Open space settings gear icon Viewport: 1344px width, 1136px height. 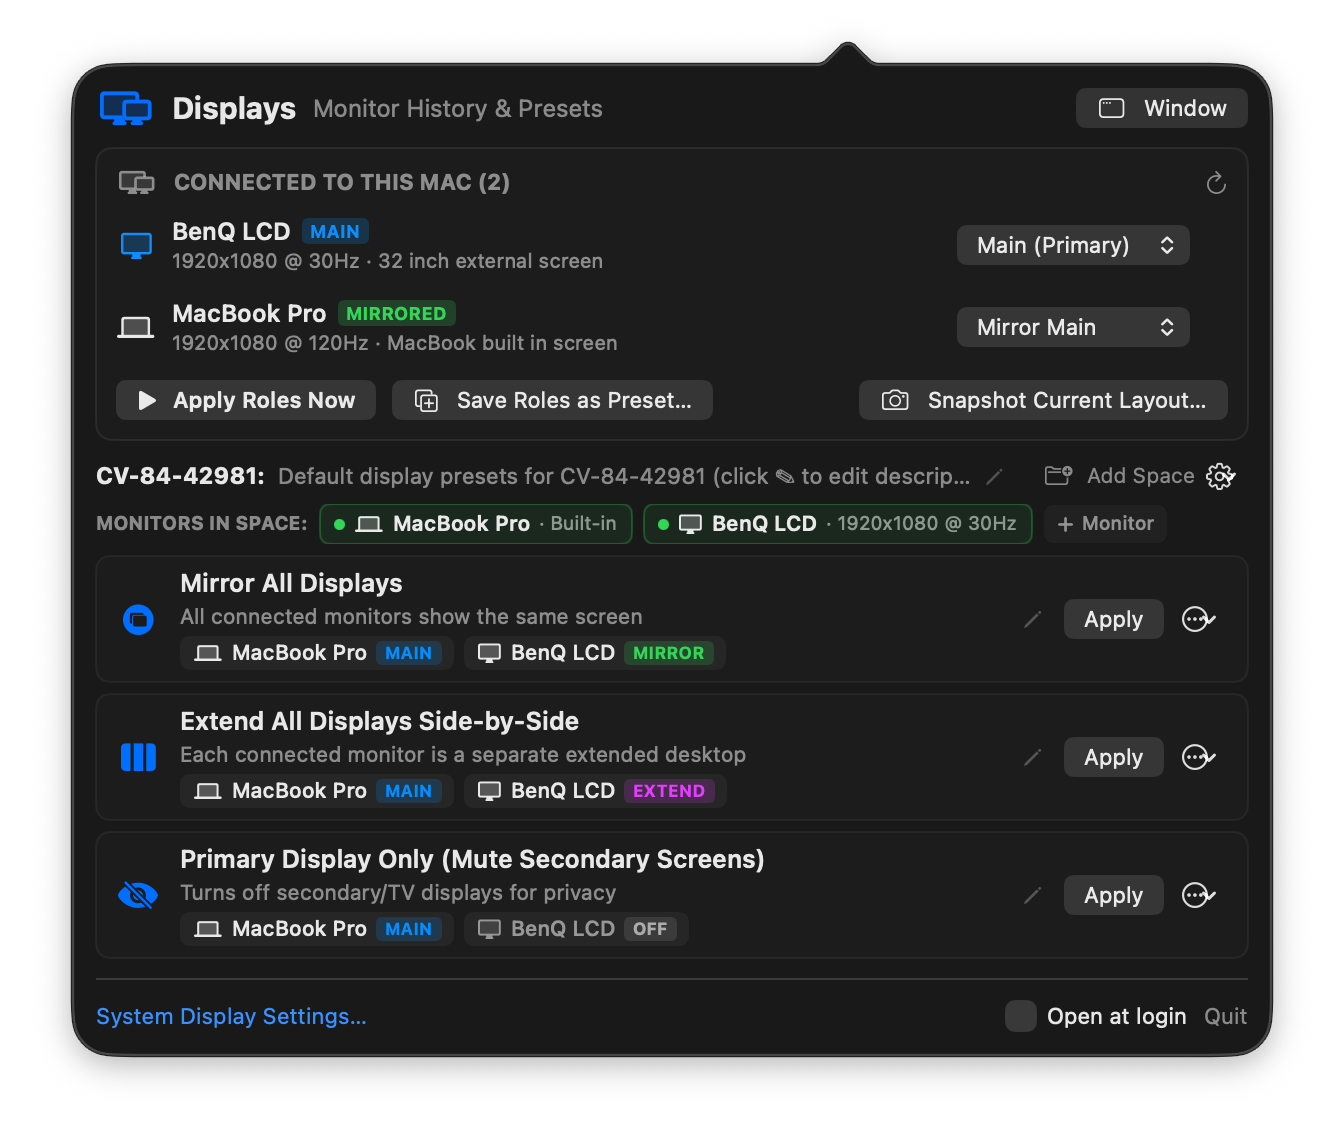click(1221, 476)
